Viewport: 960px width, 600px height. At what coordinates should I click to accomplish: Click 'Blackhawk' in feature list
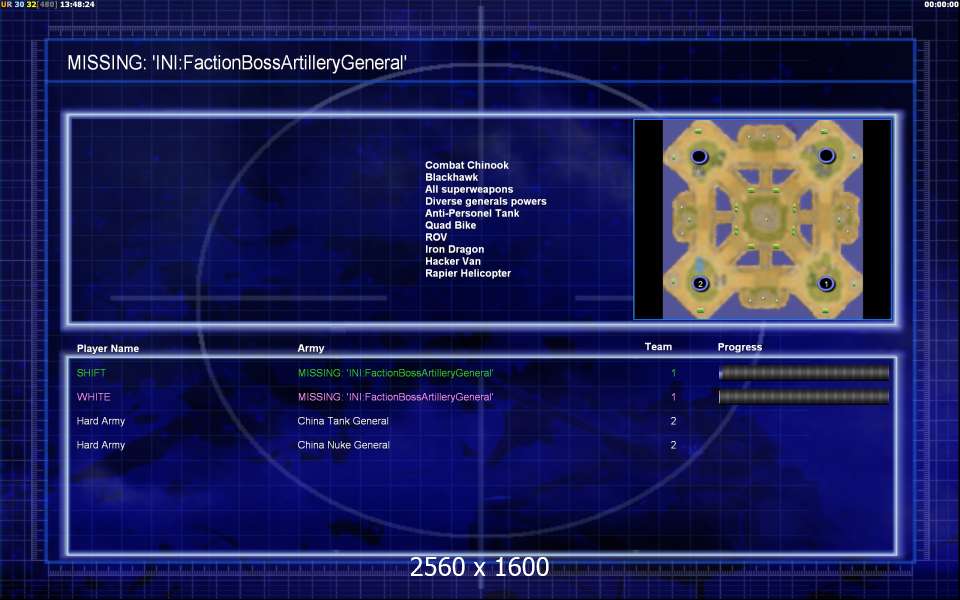(x=451, y=177)
